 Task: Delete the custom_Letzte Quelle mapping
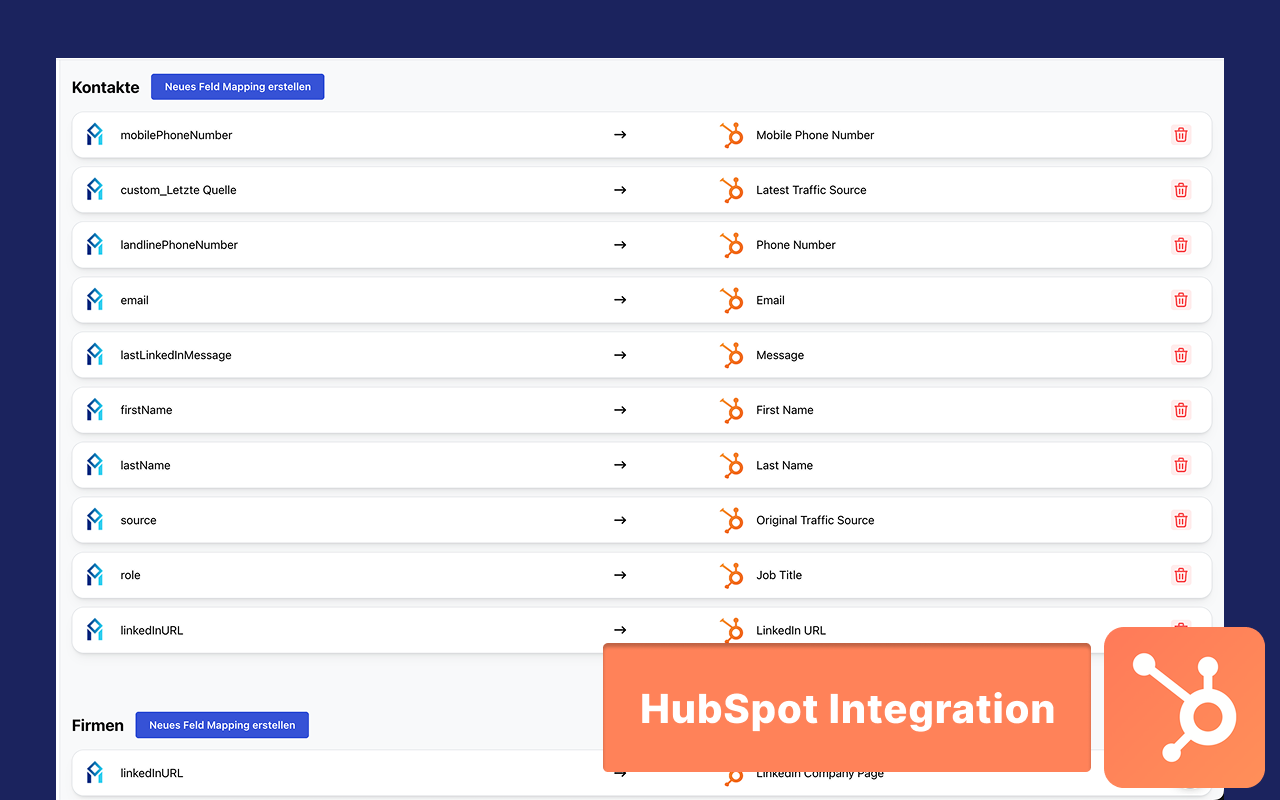coord(1181,190)
